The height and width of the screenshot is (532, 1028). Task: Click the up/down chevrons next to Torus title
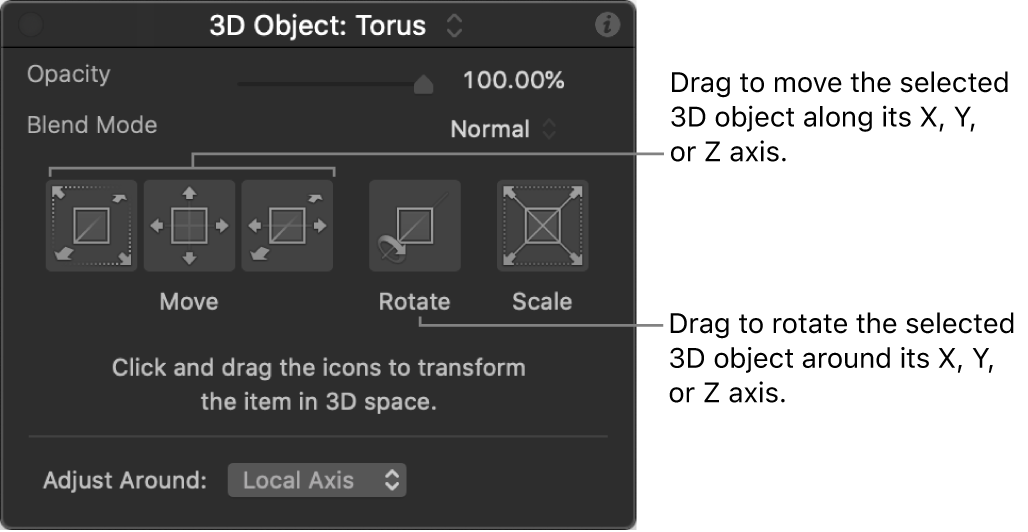(455, 26)
